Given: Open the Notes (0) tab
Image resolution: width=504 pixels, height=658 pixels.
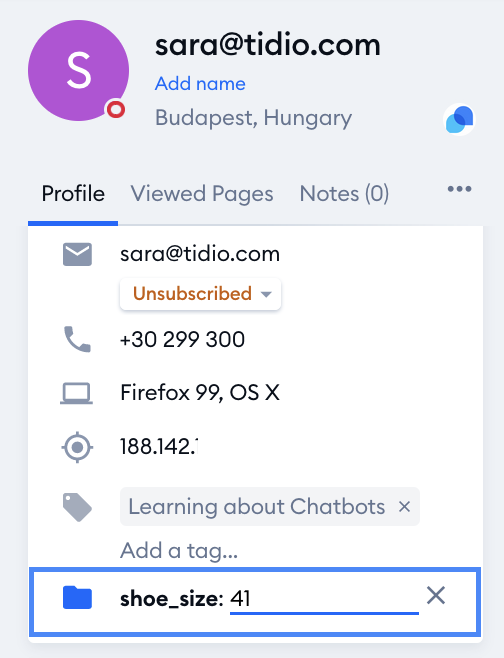Looking at the screenshot, I should (x=344, y=194).
